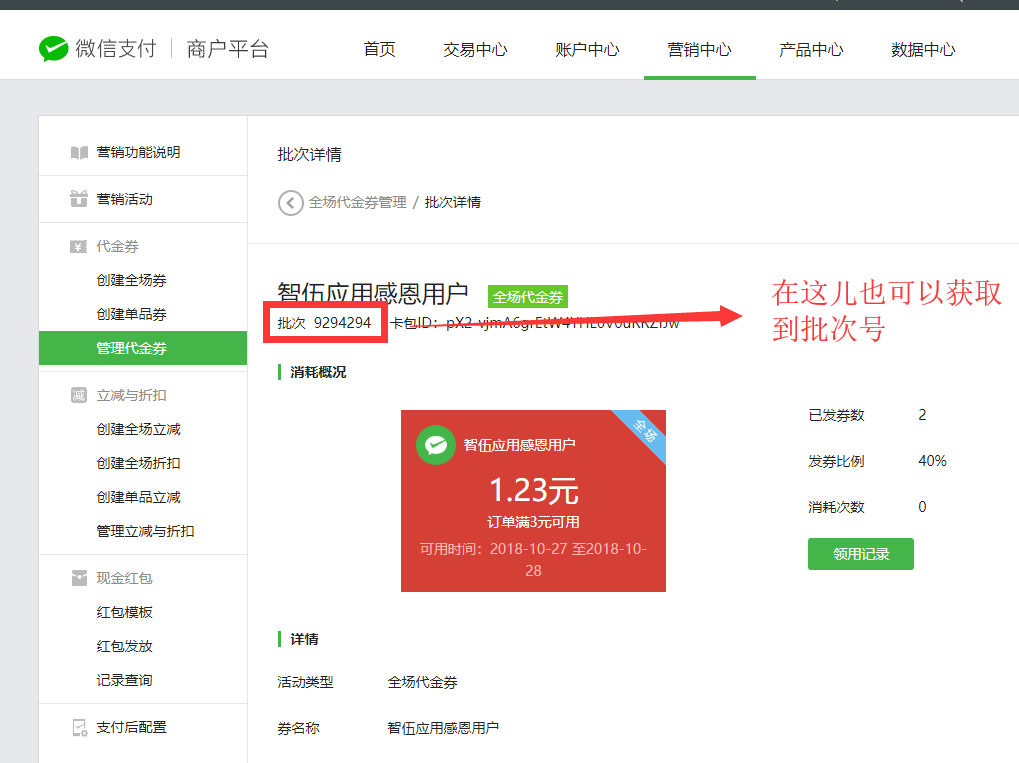The height and width of the screenshot is (763, 1019).
Task: Click the red envelope icon beside 现金红包
Action: coord(79,578)
